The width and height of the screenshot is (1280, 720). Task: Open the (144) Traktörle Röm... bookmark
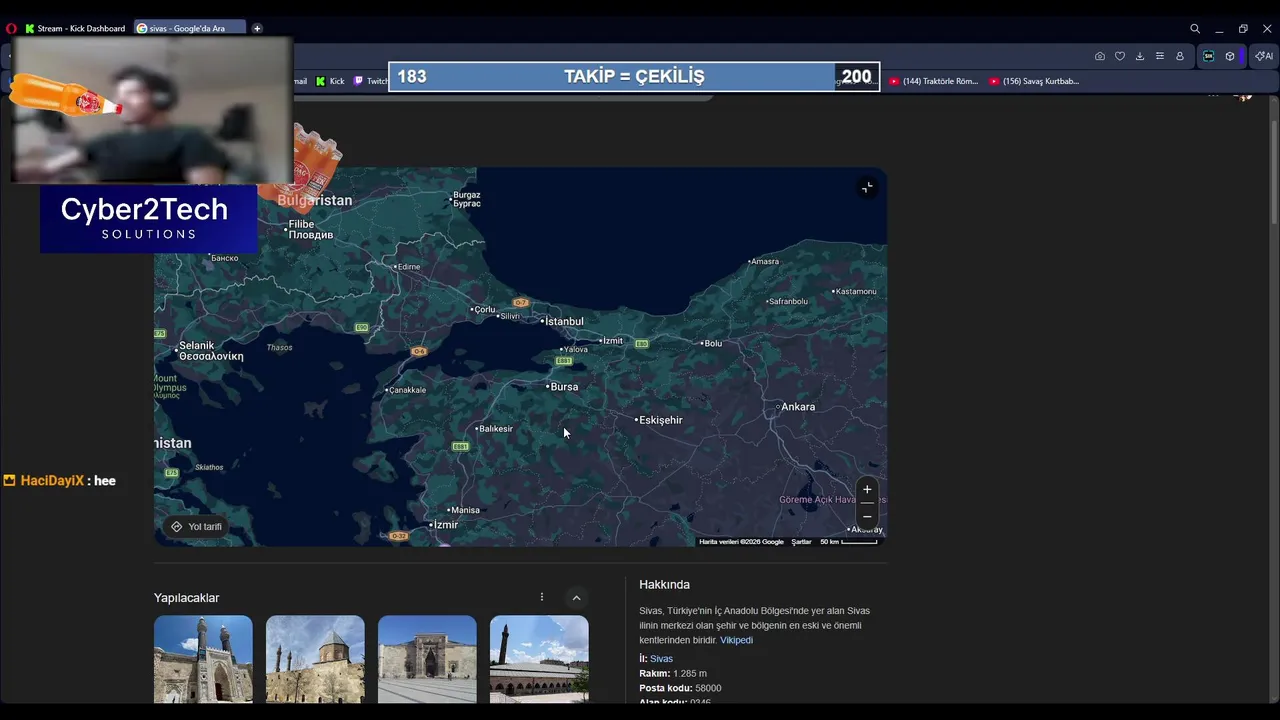tap(934, 81)
